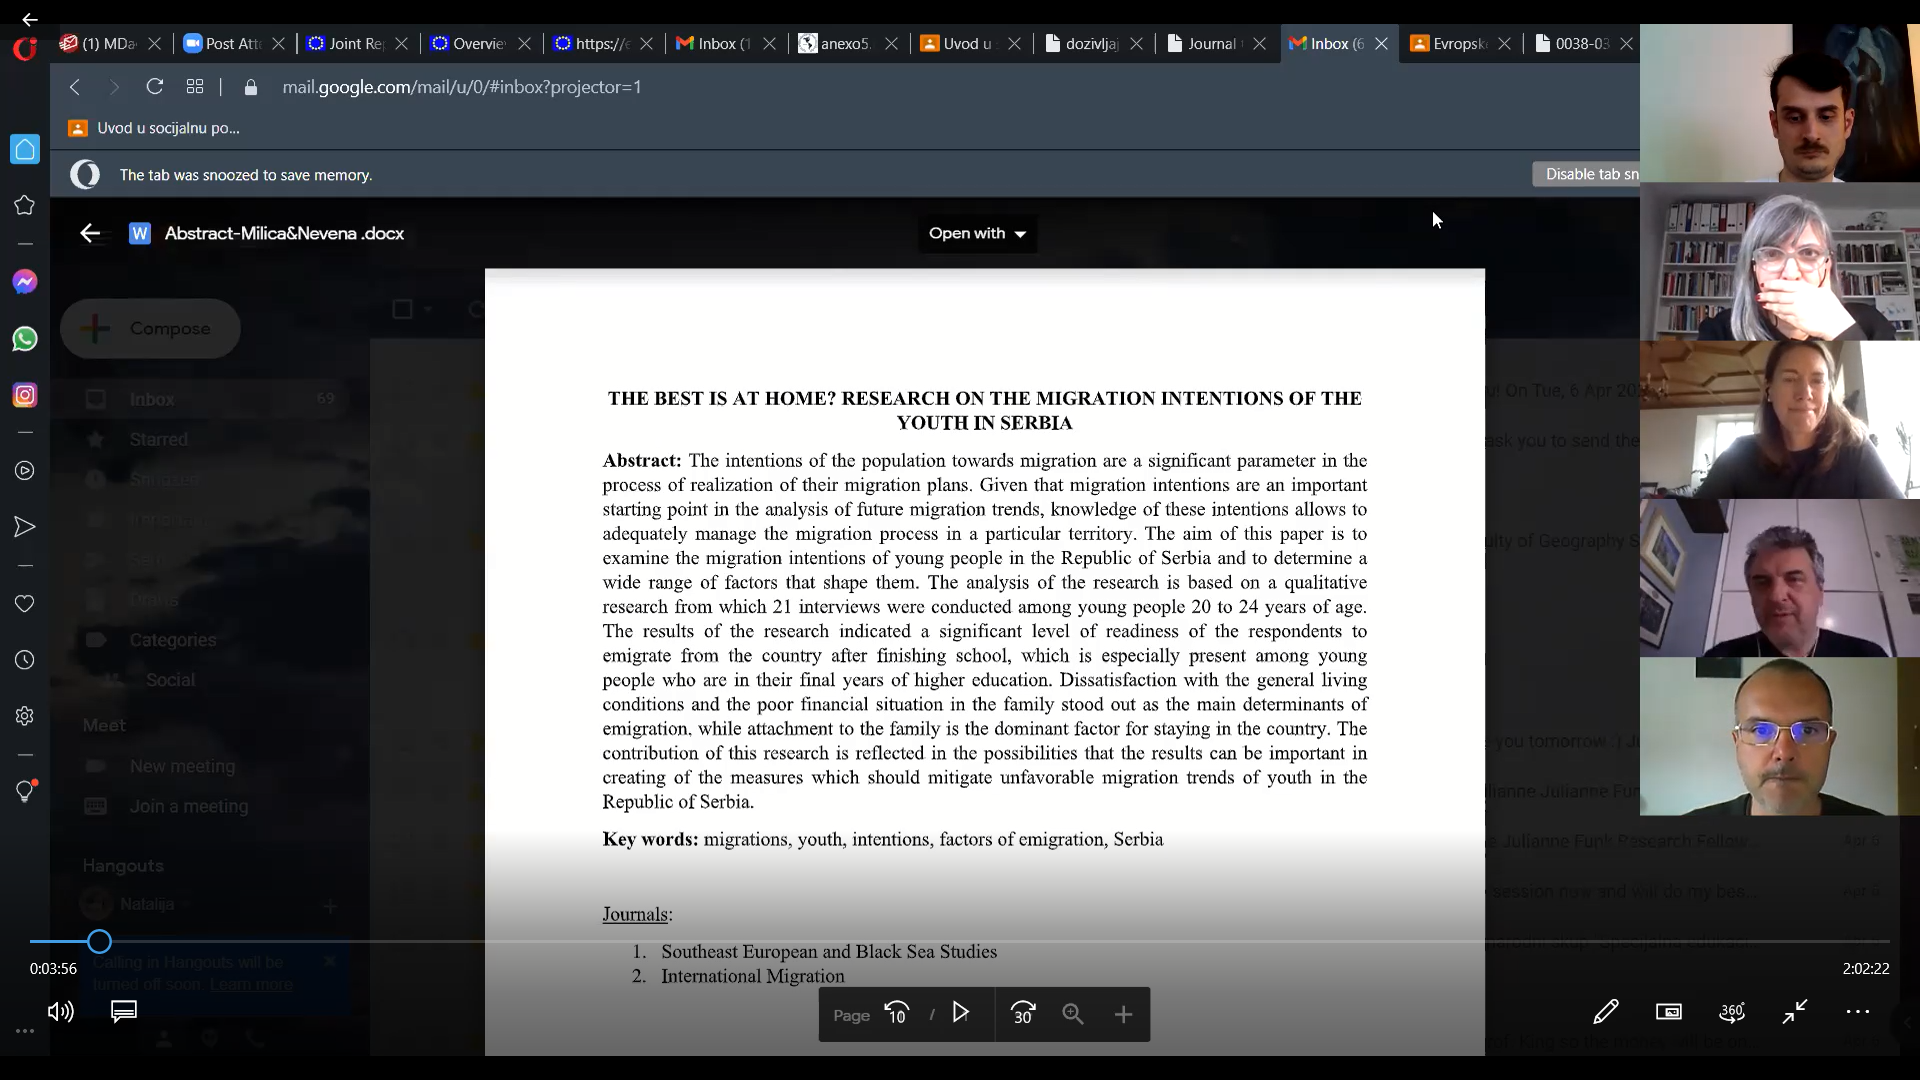
Task: Click the pencil annotate icon
Action: [x=1606, y=1012]
